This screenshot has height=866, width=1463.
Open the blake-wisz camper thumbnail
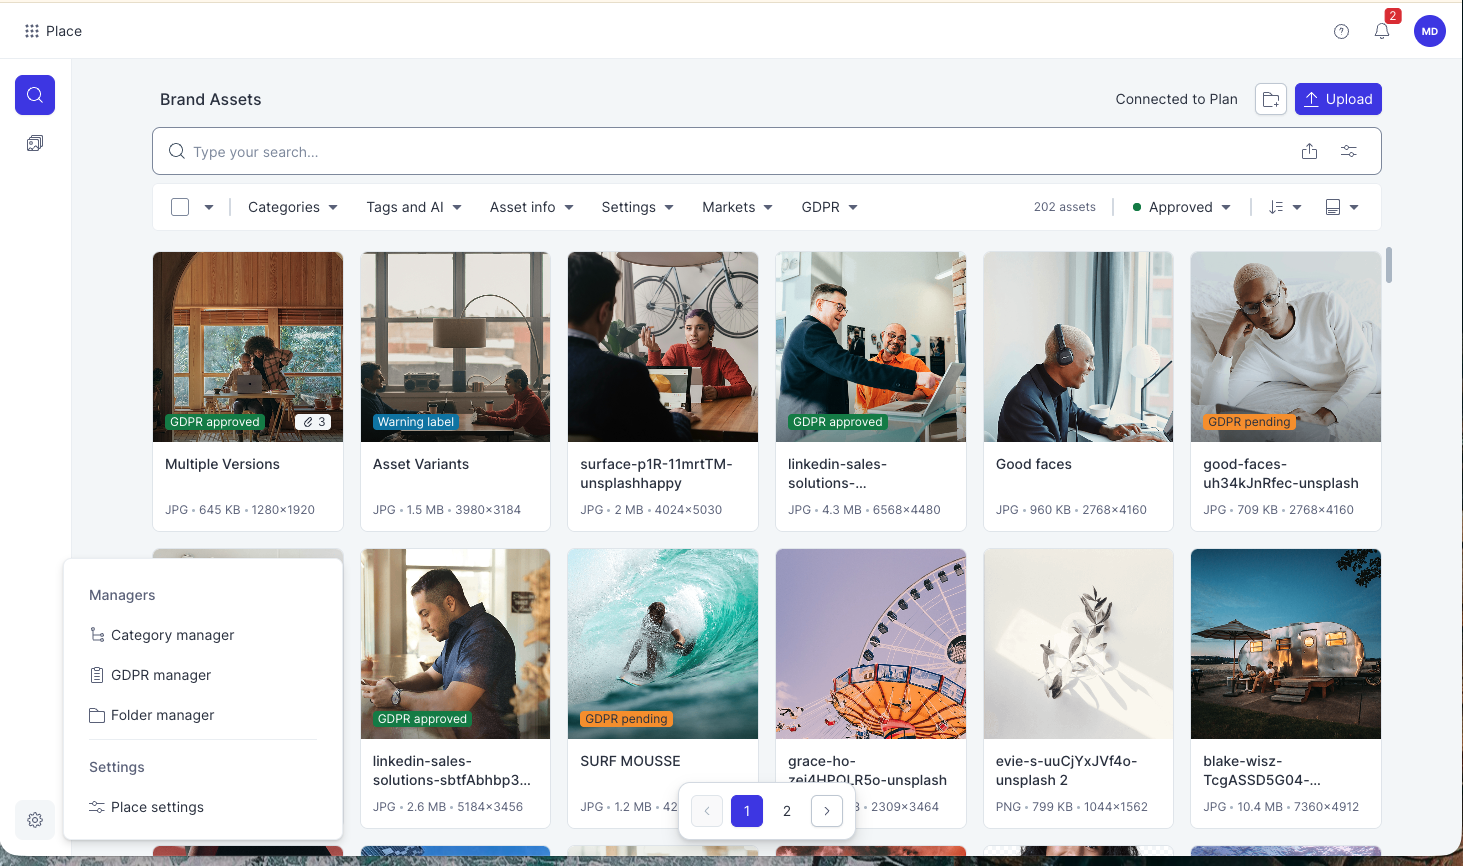click(x=1286, y=644)
